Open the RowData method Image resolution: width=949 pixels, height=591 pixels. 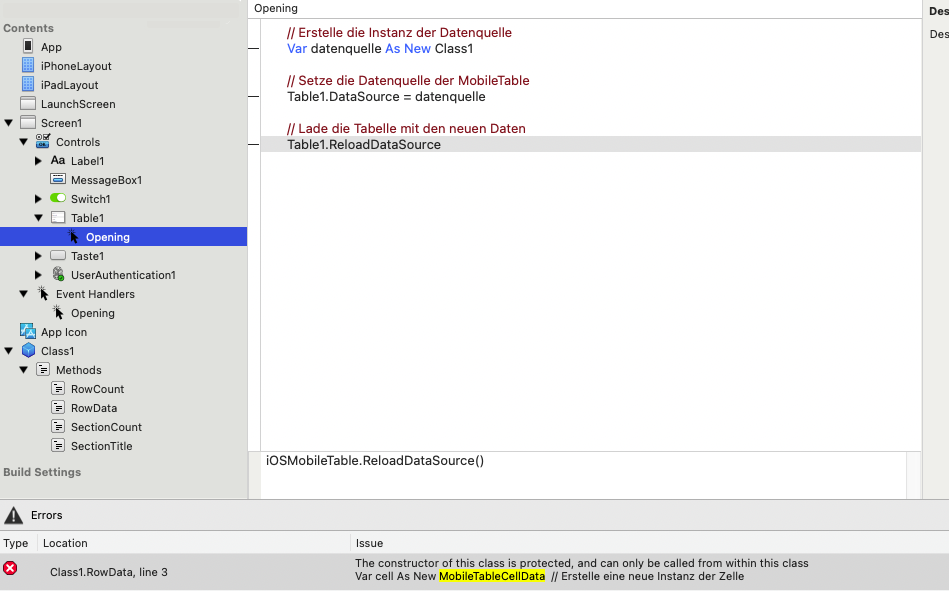(94, 408)
